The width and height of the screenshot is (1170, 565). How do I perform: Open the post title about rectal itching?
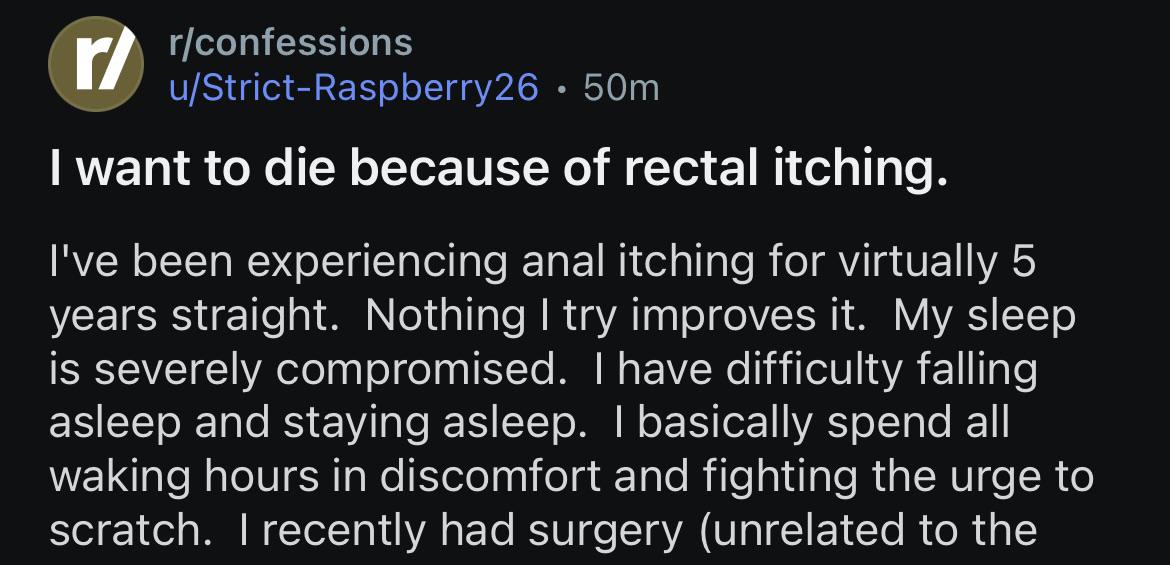498,170
